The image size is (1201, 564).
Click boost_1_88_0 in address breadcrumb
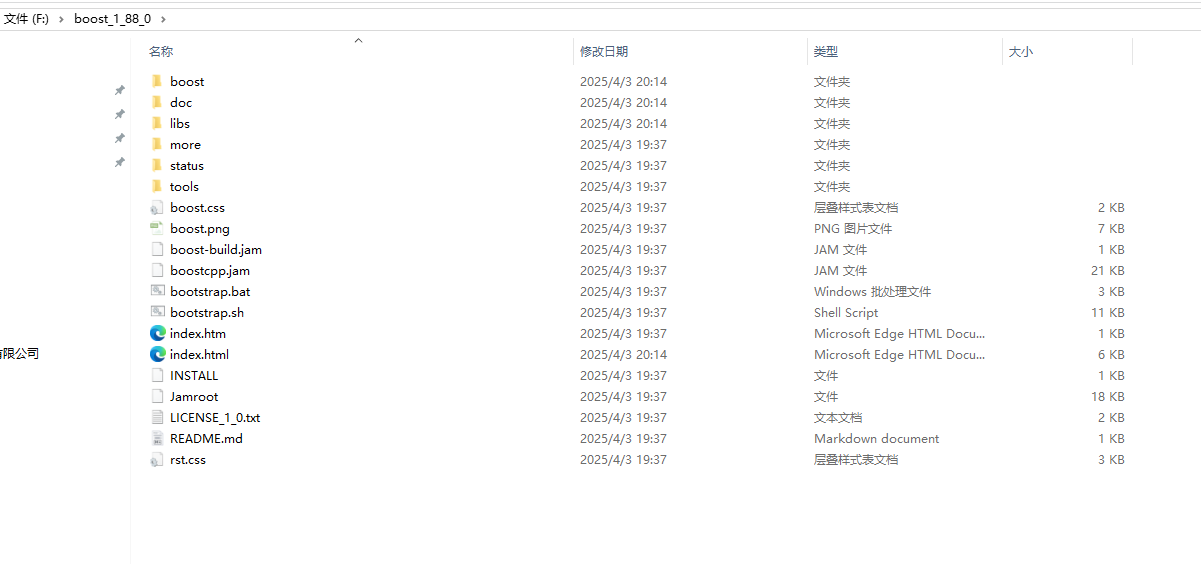tap(112, 19)
